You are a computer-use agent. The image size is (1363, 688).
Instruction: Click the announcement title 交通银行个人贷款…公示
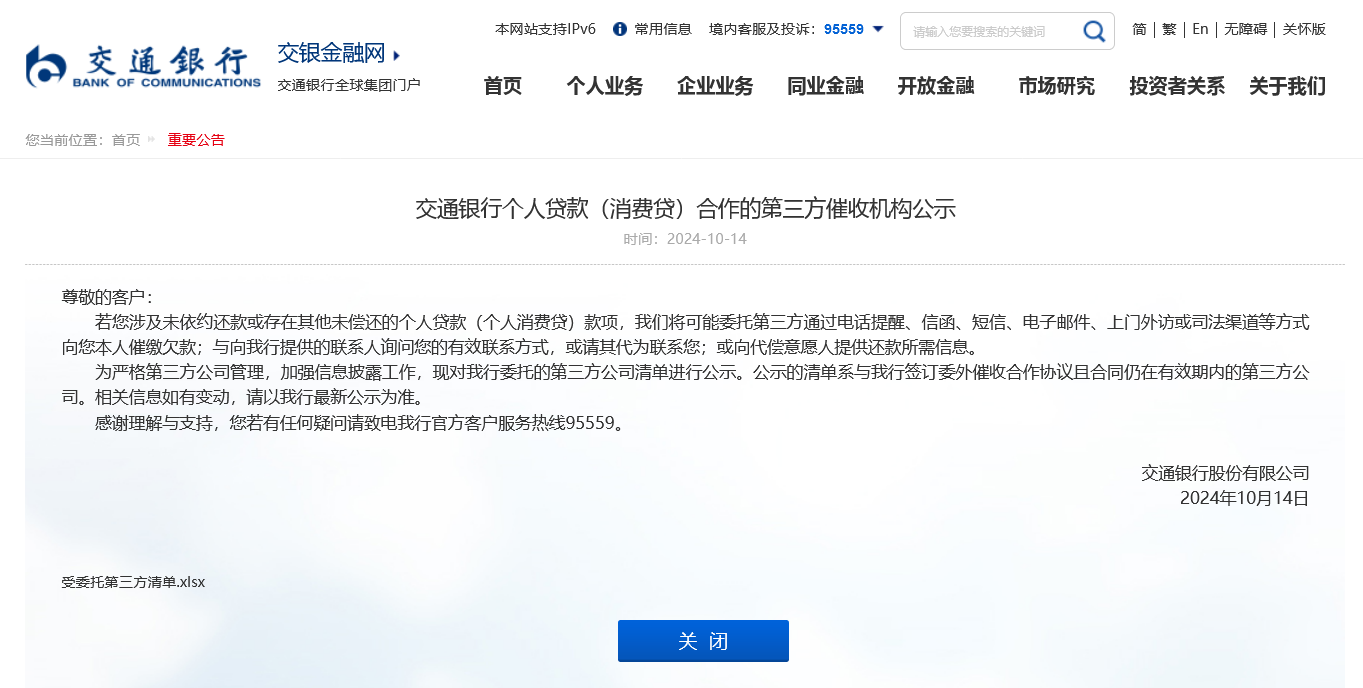pos(686,209)
